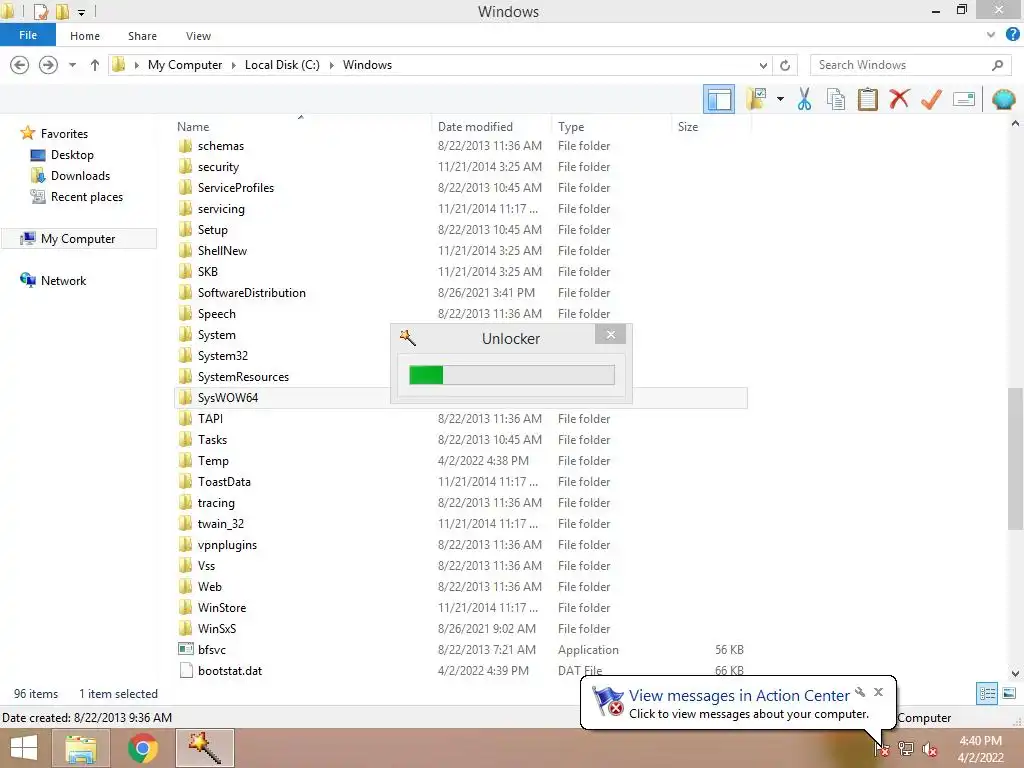Click the Forward navigation arrow

48,65
